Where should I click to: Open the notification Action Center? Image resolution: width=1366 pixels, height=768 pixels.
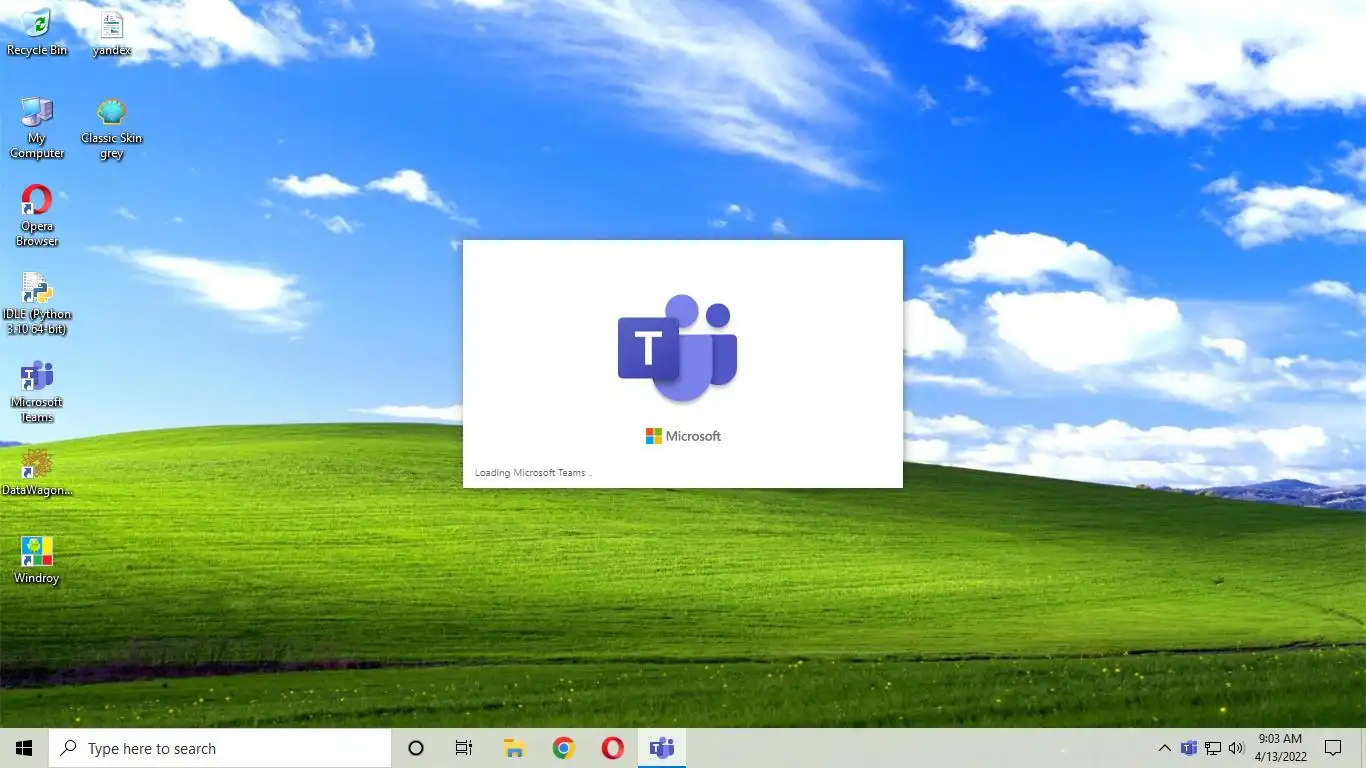1333,748
